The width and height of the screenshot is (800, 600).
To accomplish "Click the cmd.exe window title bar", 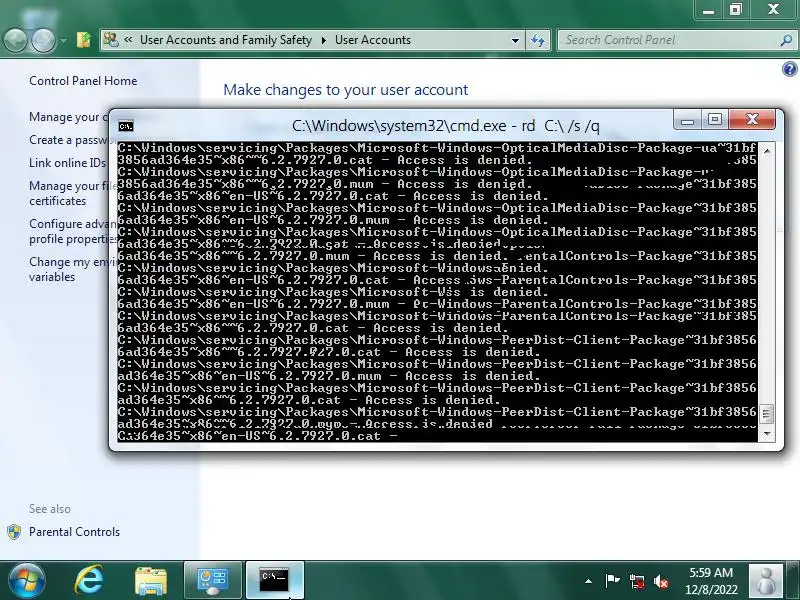I will (x=445, y=126).
